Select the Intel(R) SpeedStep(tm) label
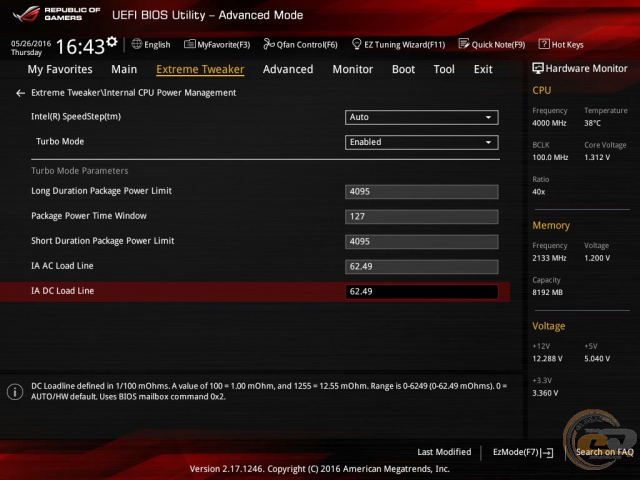Screen dimensions: 640x480 (76, 117)
